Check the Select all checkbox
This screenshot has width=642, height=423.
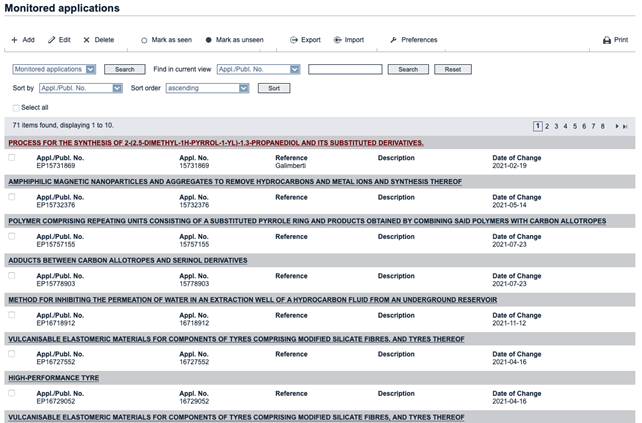[x=15, y=107]
